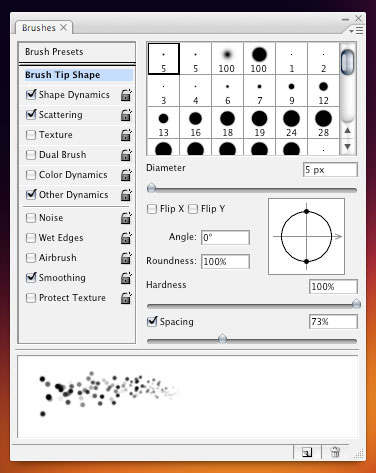376x473 pixels.
Task: Enable Airbrush checkbox
Action: tap(31, 258)
